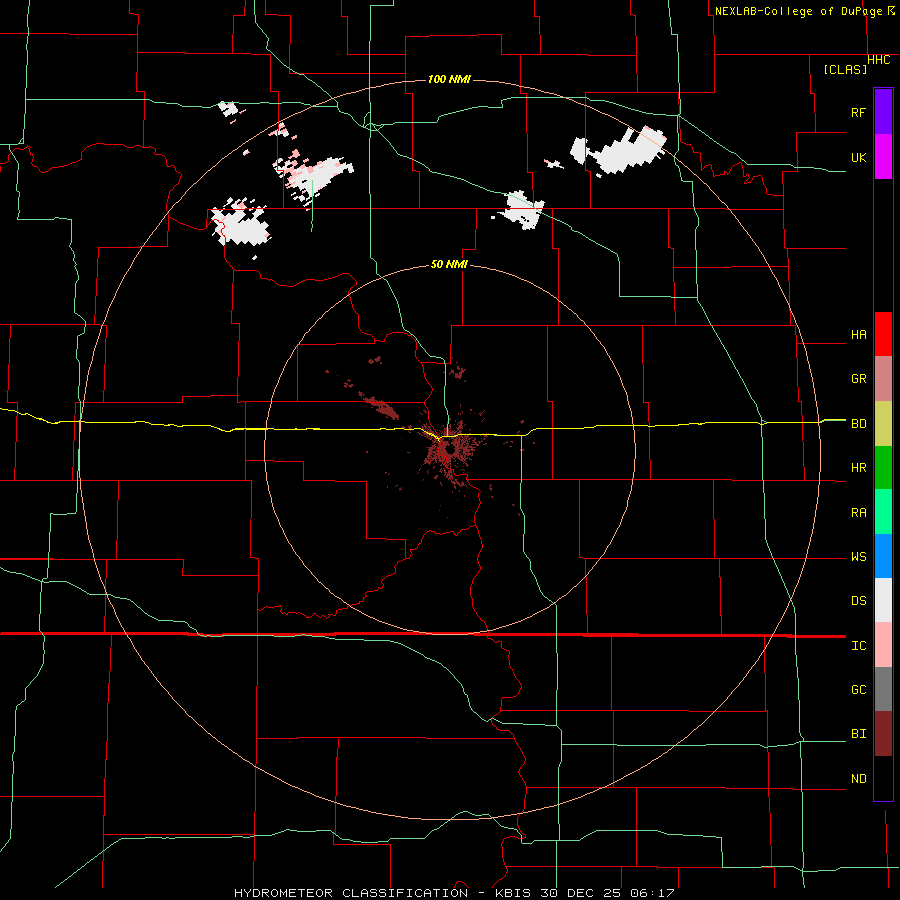Click the ND black legend swatch

pos(883,778)
